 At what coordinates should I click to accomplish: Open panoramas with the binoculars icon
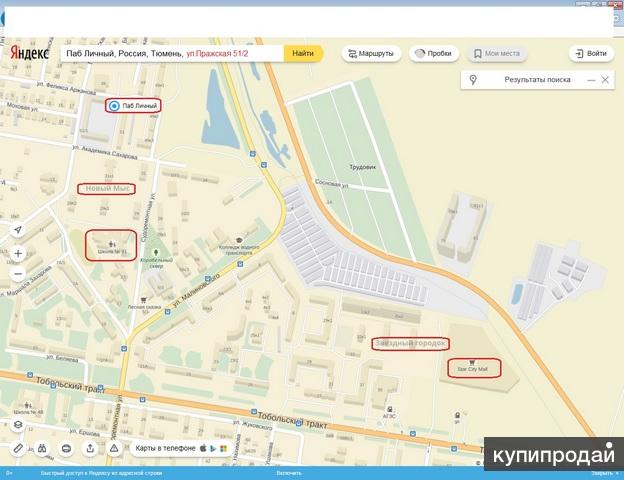click(42, 448)
